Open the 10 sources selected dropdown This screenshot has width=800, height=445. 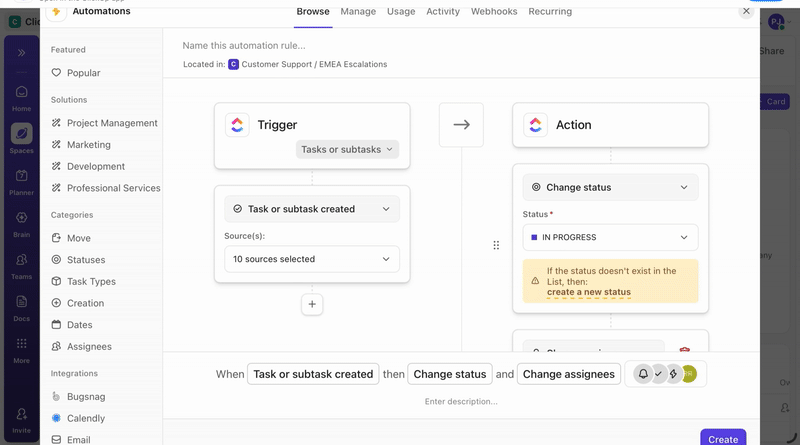311,259
